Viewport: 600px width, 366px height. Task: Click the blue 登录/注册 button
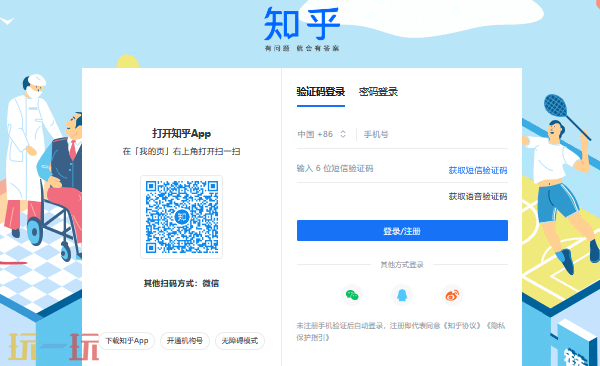coord(402,230)
